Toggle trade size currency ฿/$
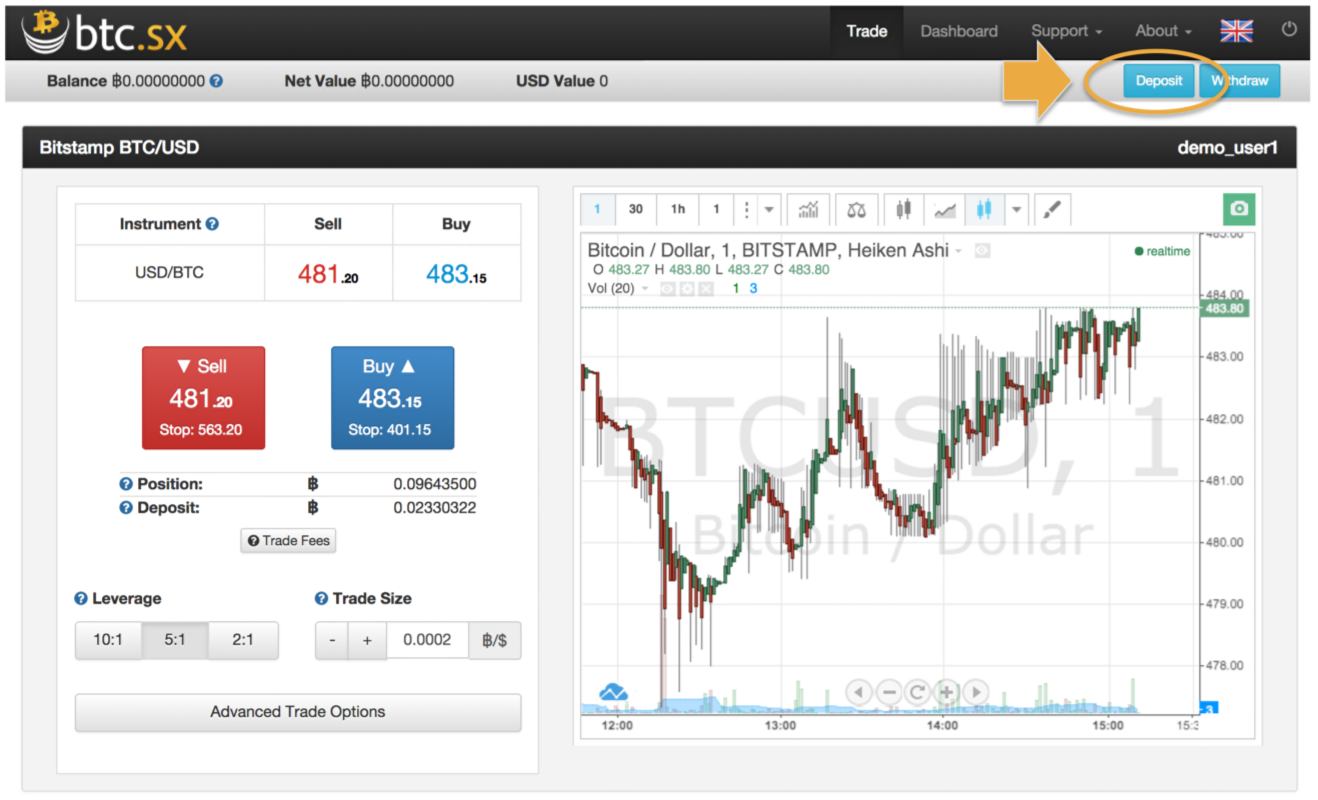Screen dimensions: 1318x800 coord(495,640)
